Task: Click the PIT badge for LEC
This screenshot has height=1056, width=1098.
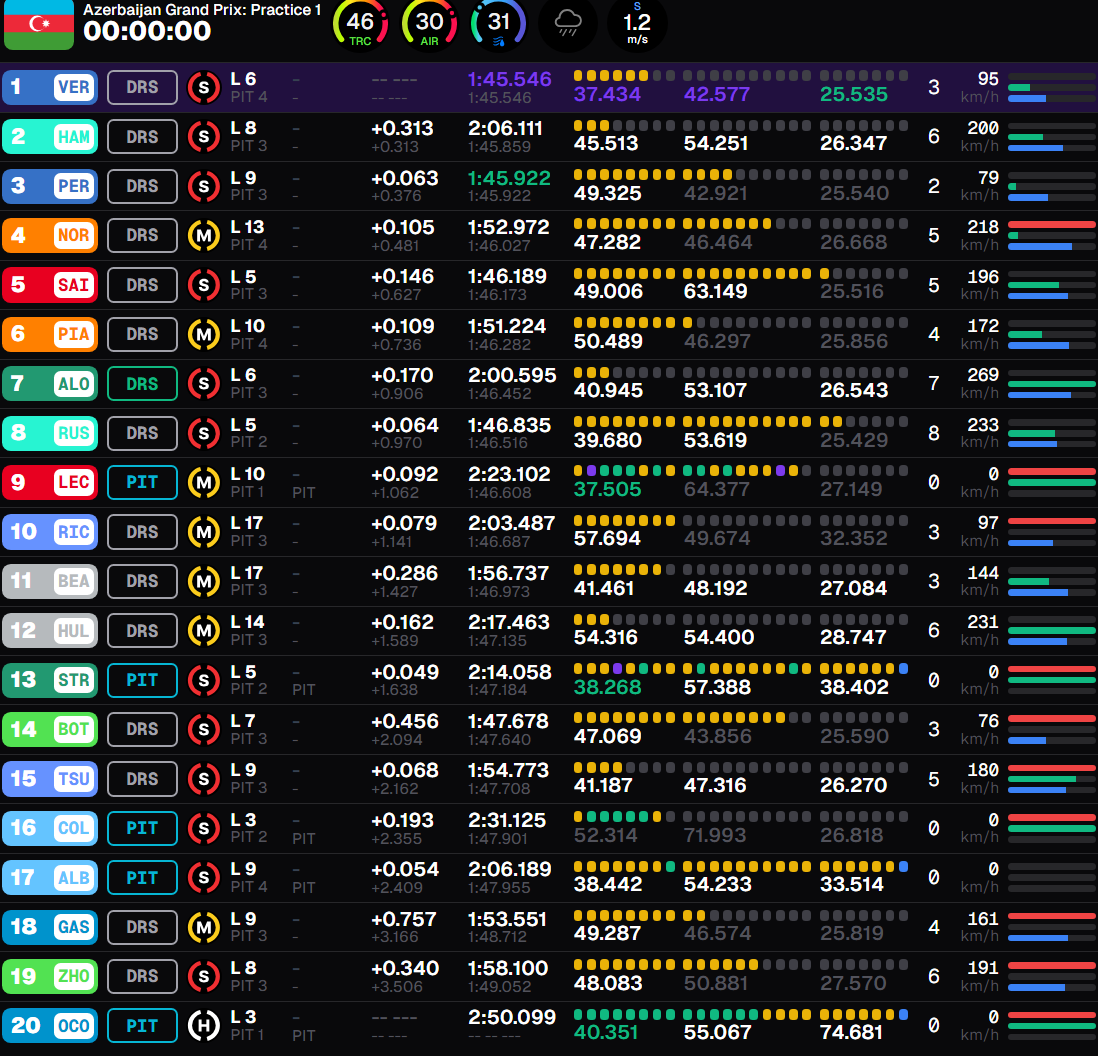Action: pos(142,482)
